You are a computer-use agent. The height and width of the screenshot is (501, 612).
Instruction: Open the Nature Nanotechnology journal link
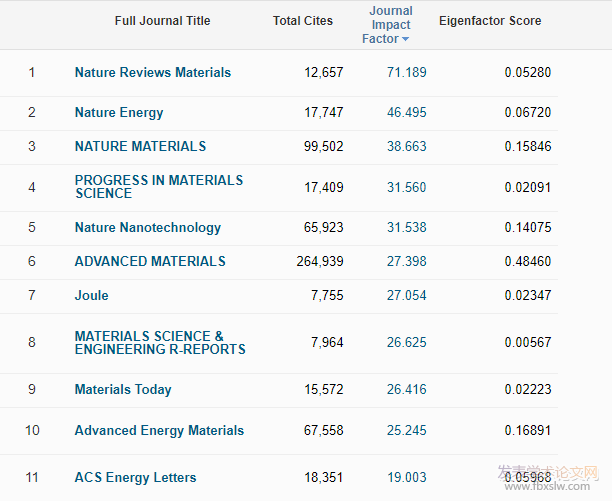point(148,227)
